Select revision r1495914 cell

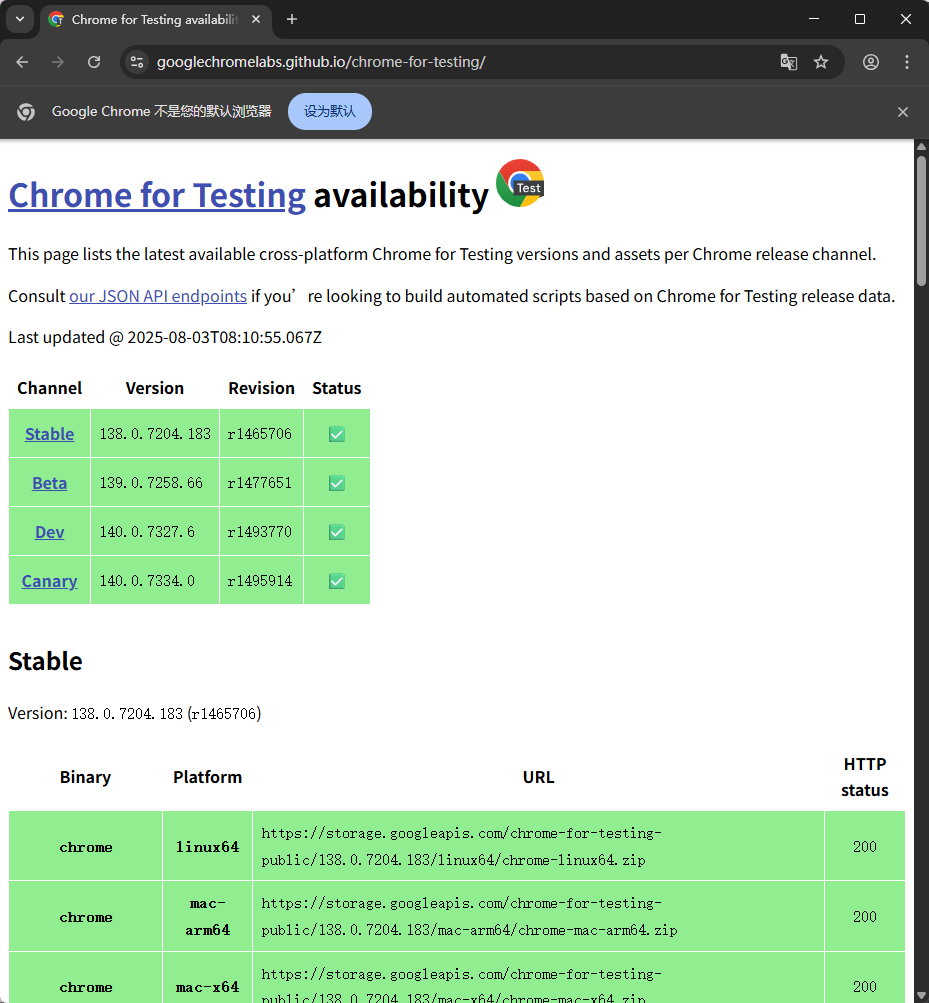coord(261,581)
